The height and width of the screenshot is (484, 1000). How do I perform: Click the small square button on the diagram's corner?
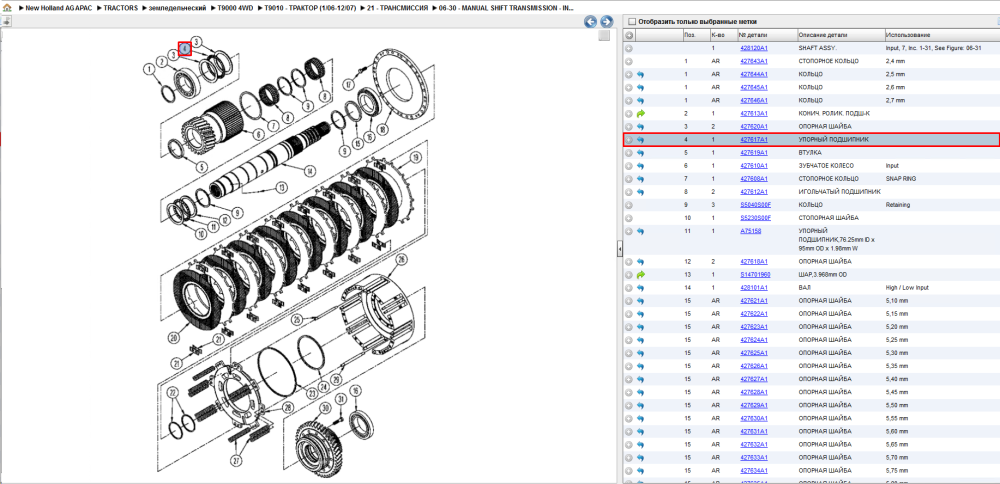pyautogui.click(x=603, y=36)
